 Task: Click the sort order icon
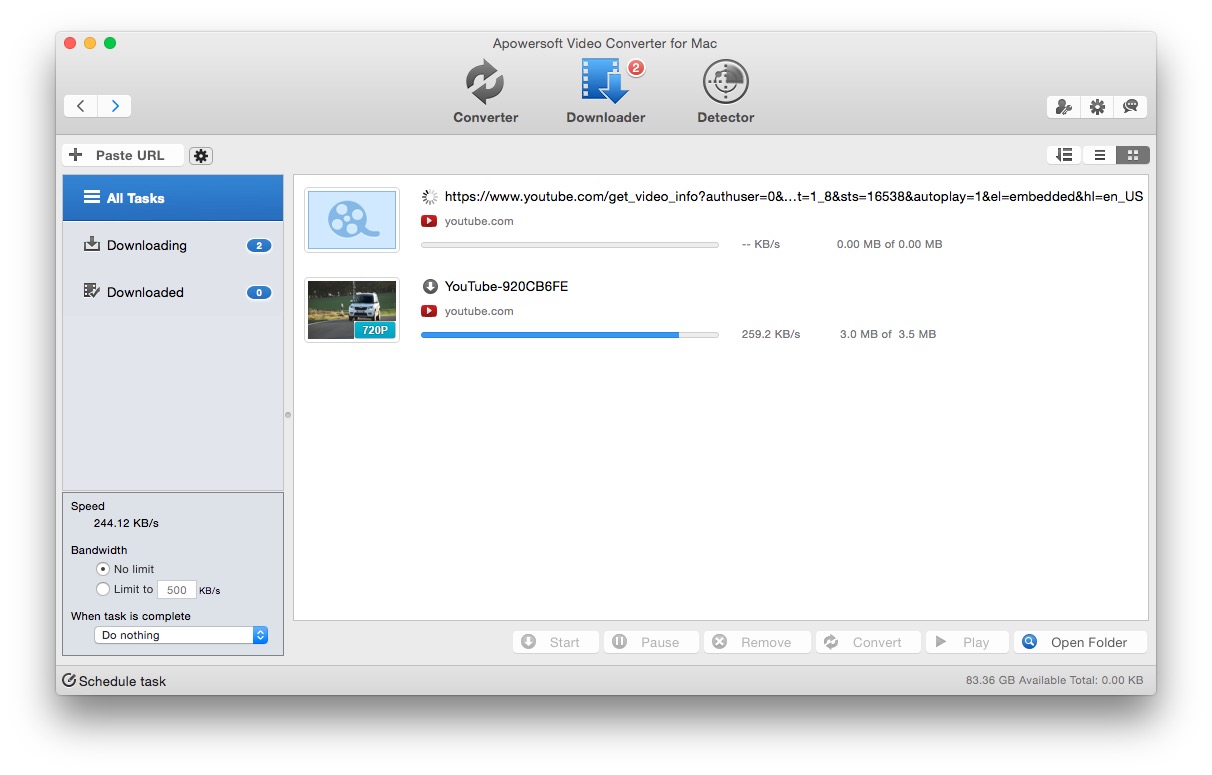[x=1065, y=155]
